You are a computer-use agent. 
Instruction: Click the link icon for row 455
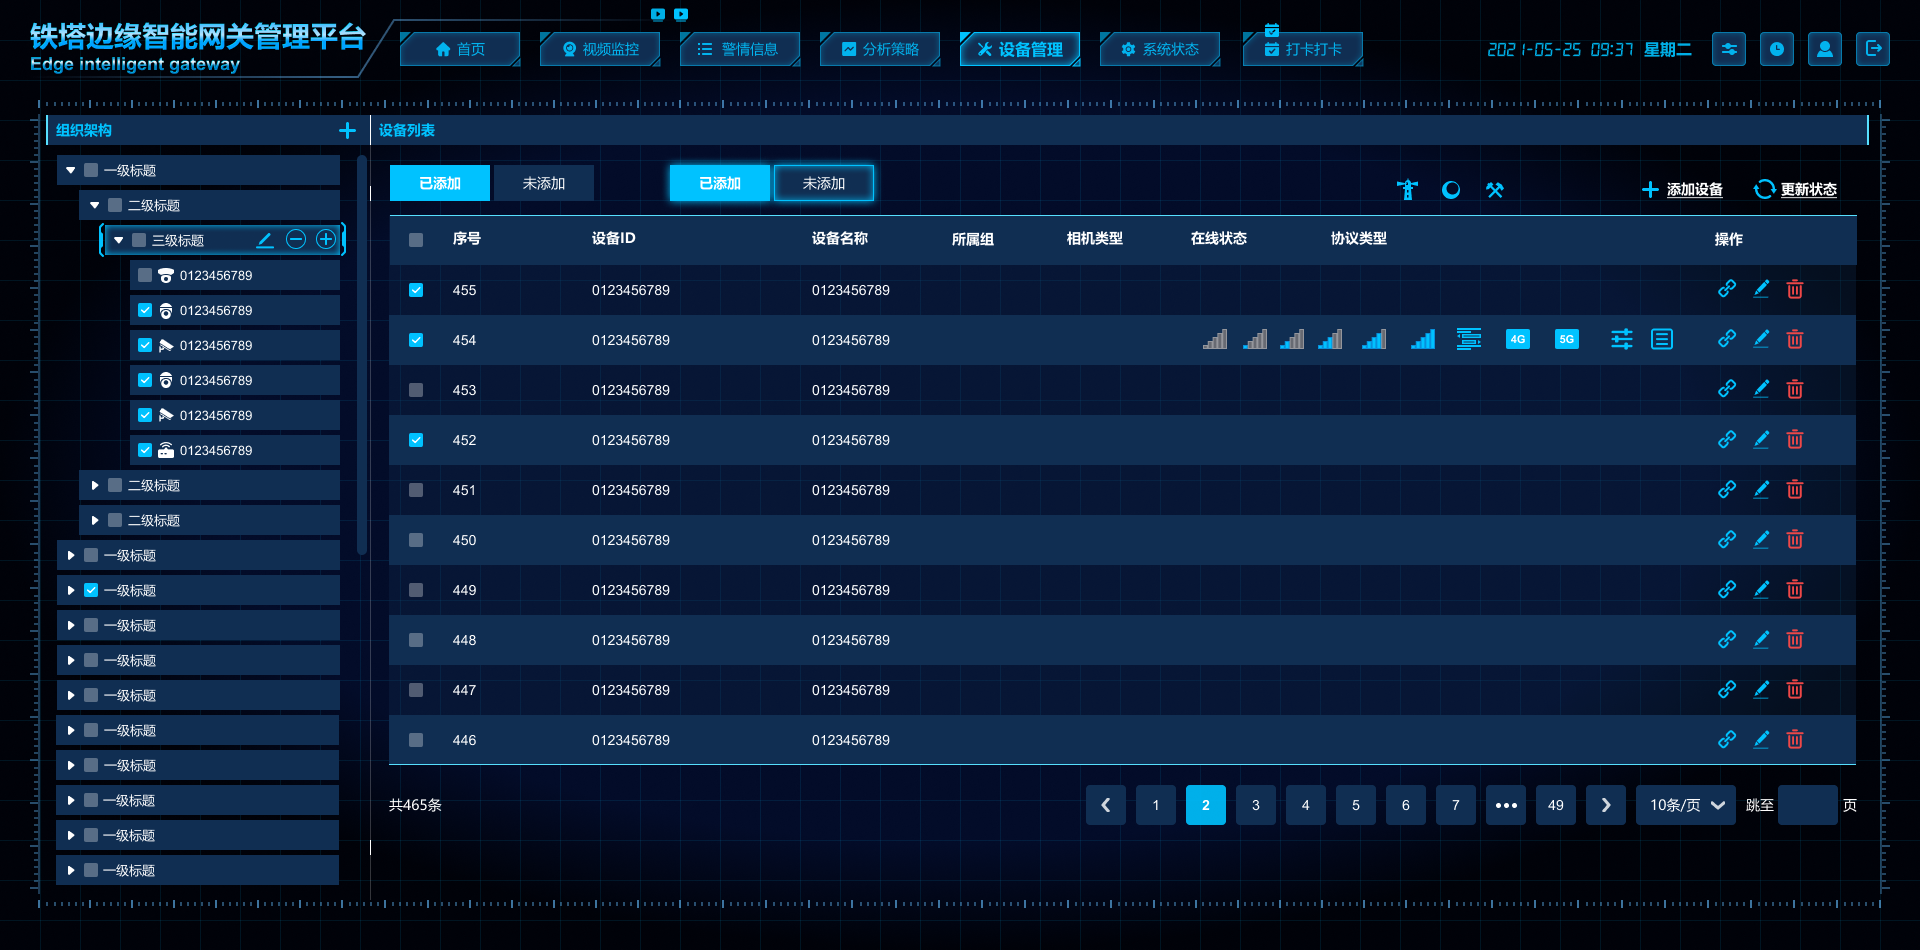point(1726,289)
